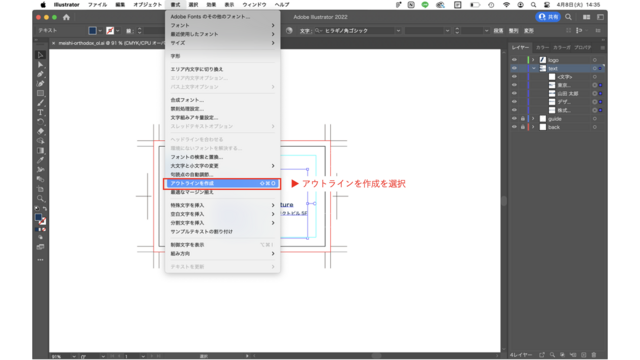Screen dimensions: 640x360
Task: Open the fill color dropdown arrow
Action: [x=100, y=31]
